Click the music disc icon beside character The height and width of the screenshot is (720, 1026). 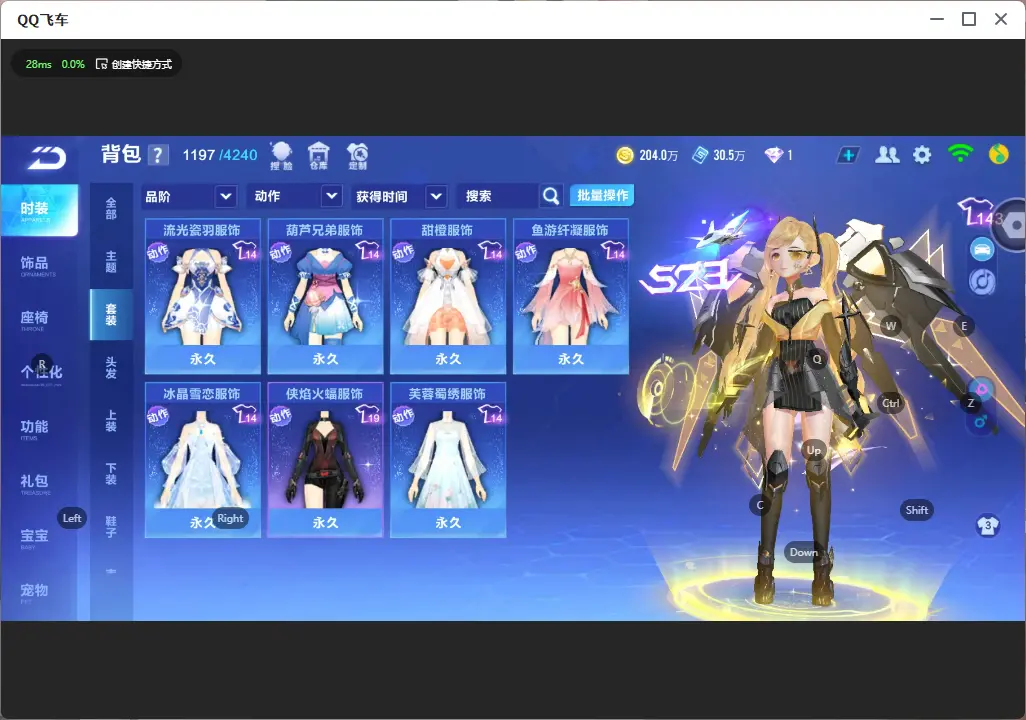982,281
